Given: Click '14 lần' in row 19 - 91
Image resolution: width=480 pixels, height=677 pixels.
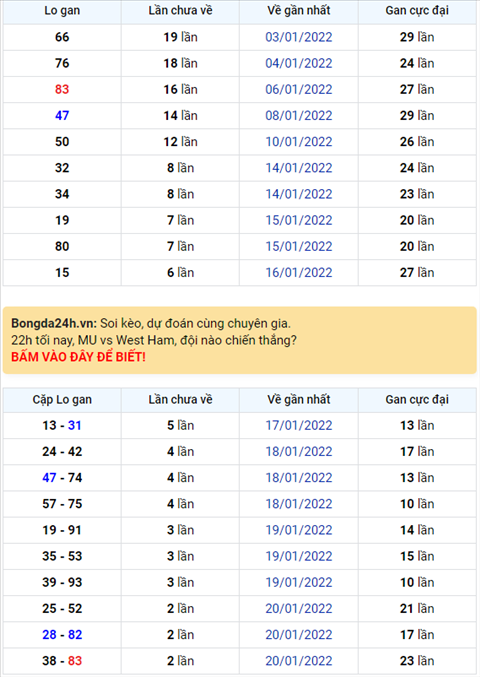Looking at the screenshot, I should [417, 530].
